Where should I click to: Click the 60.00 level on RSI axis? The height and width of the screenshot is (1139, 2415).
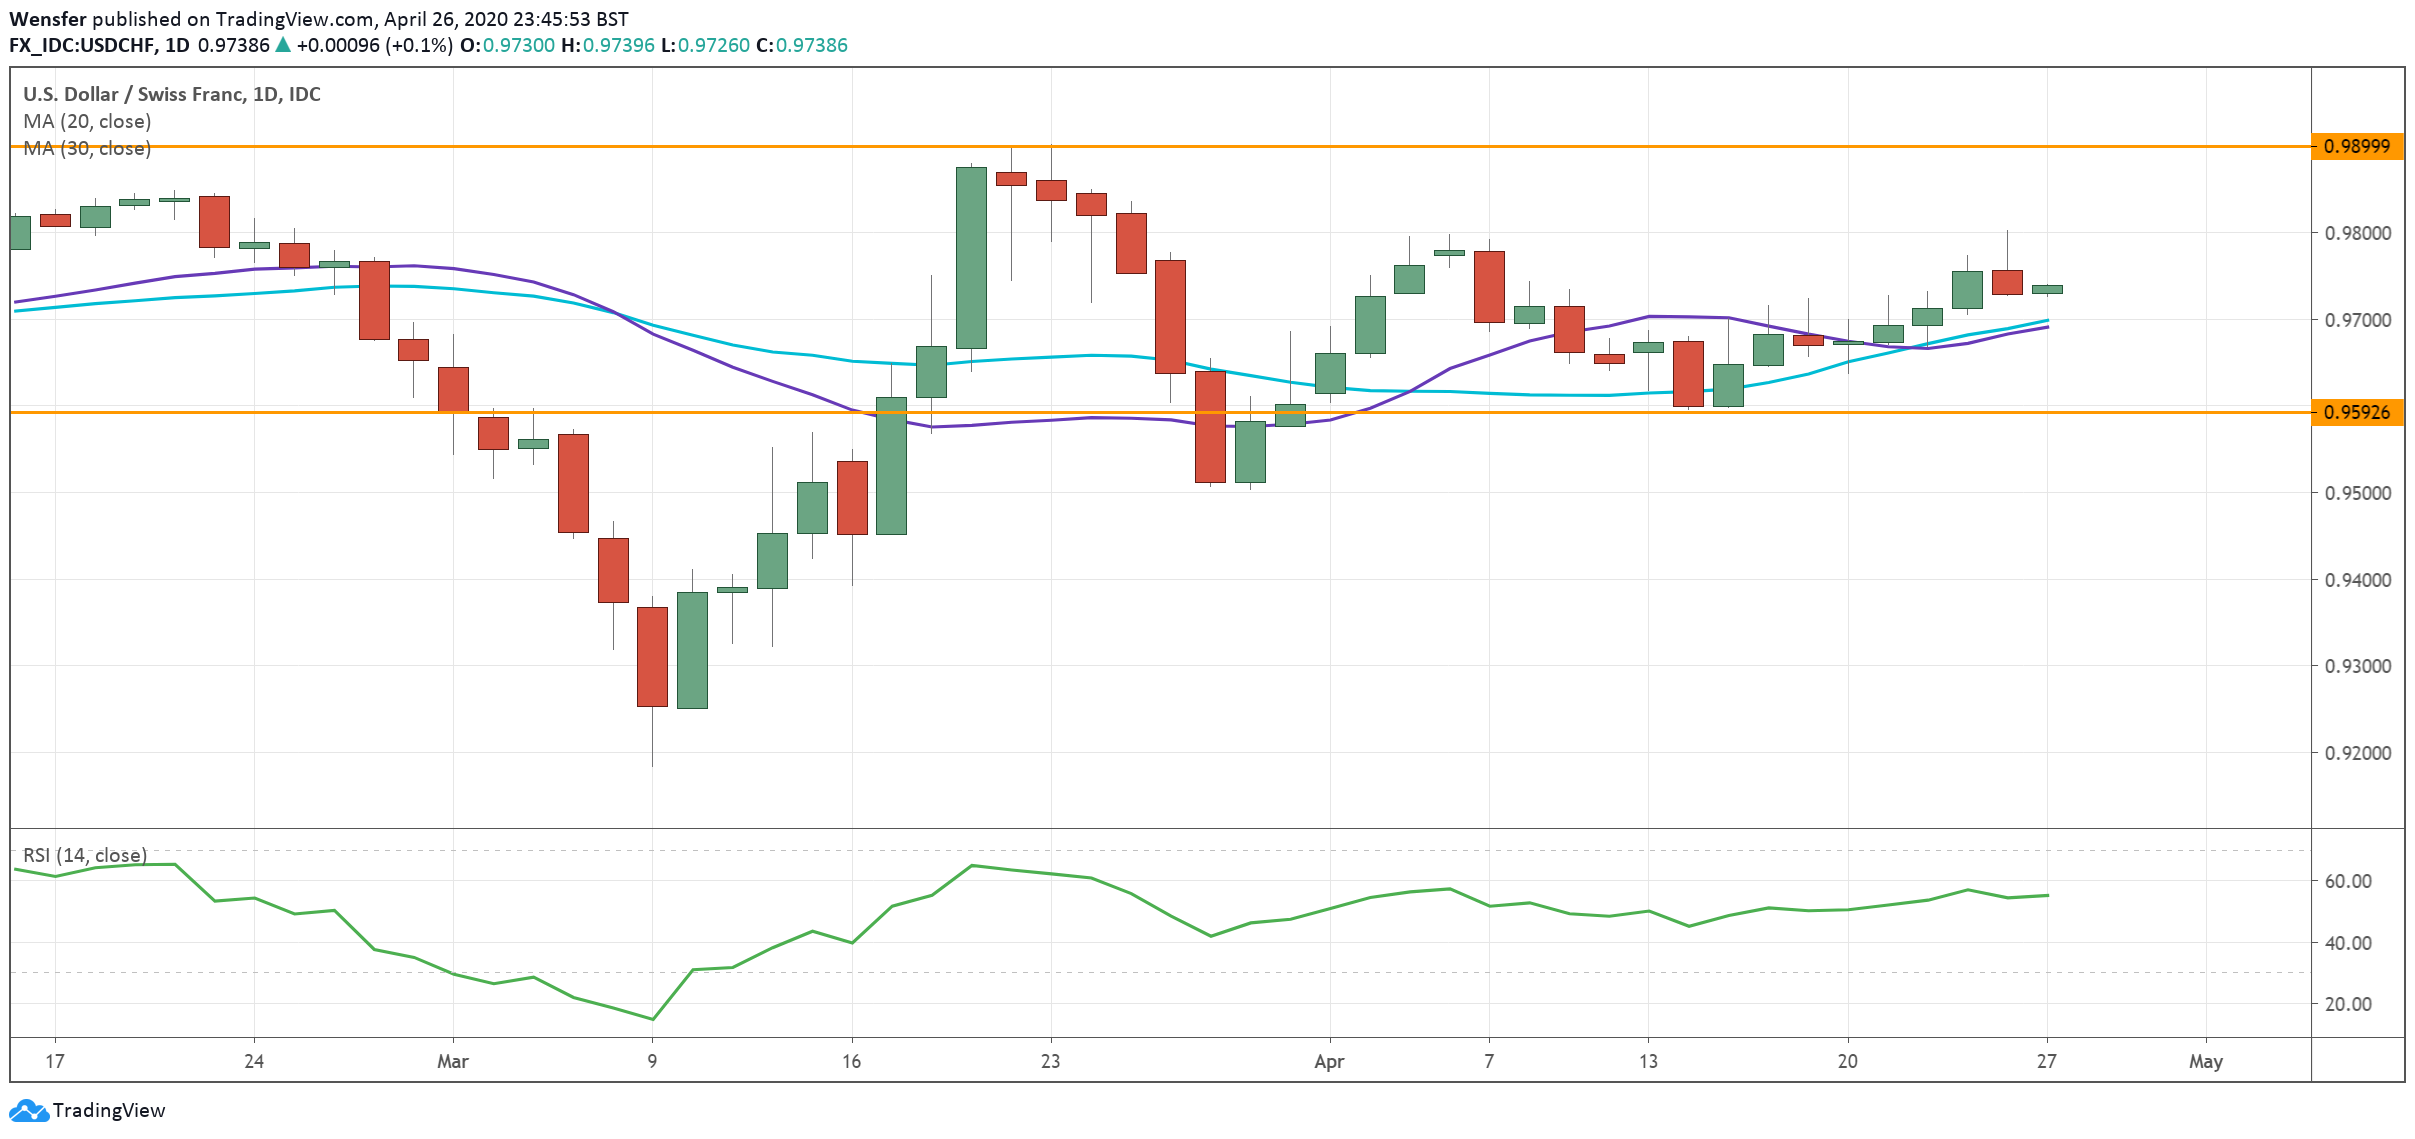(2347, 881)
